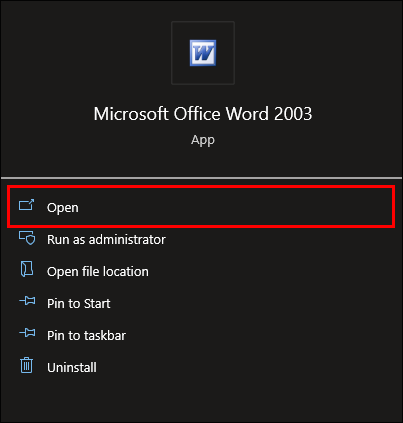Click the shield icon for Run as administrator
Screen dimensions: 403x423
[27, 238]
